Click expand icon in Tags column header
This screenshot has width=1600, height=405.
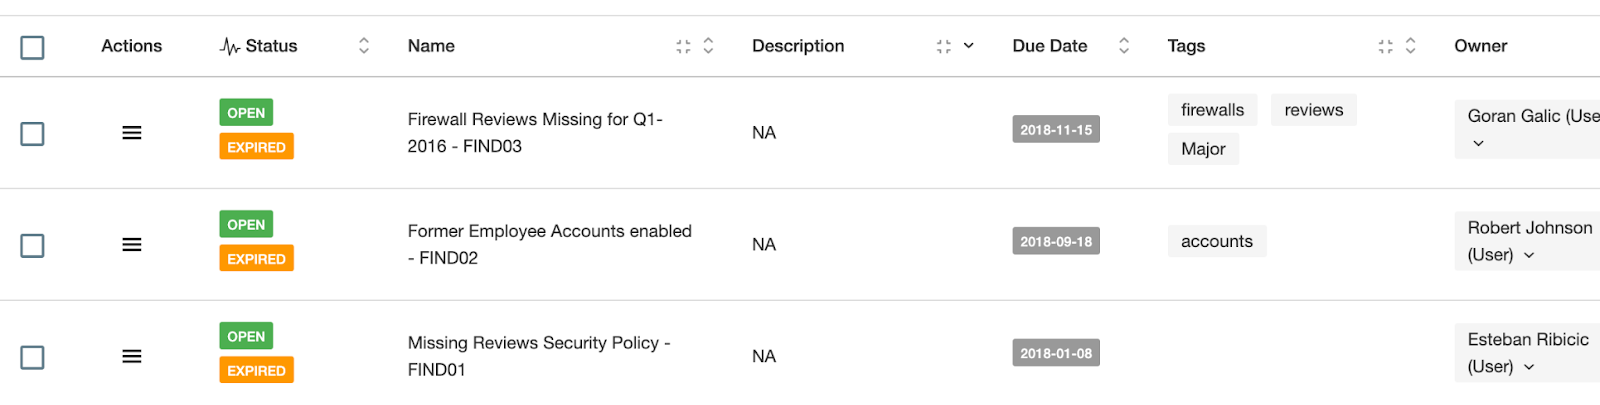pyautogui.click(x=1385, y=46)
